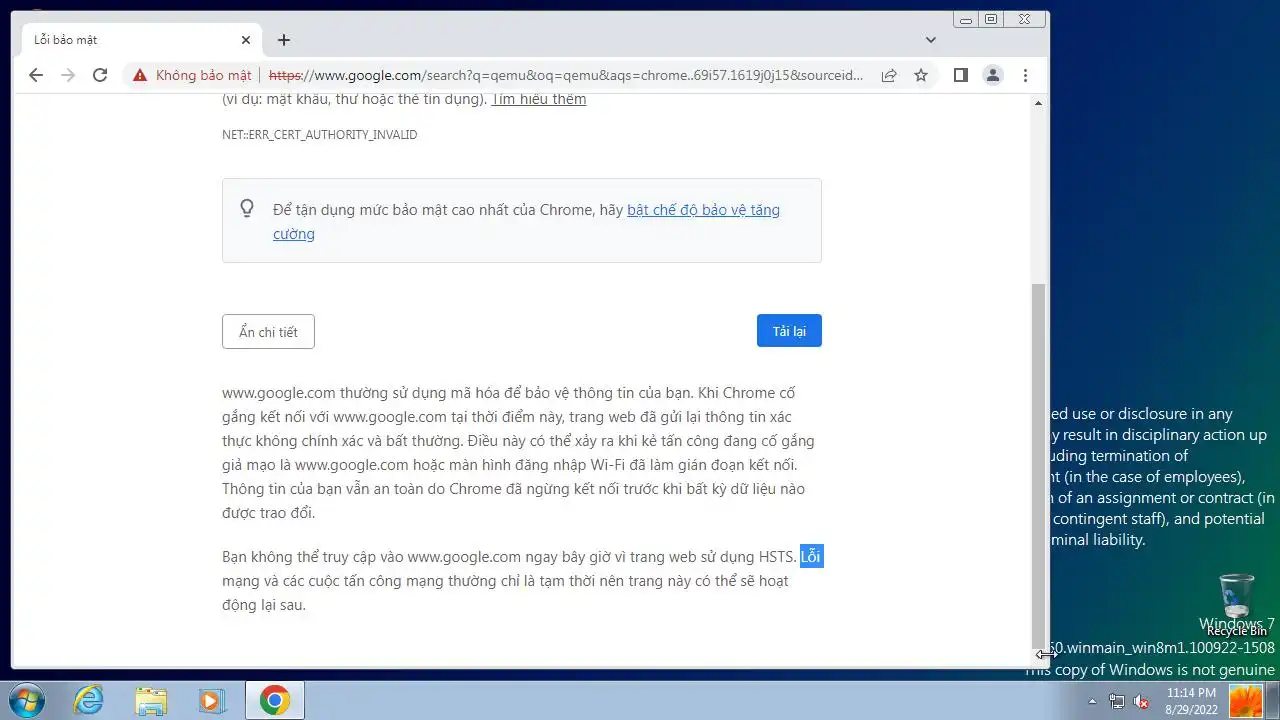Launch Internet Explorer from the taskbar
Viewport: 1280px width, 720px height.
pyautogui.click(x=89, y=700)
